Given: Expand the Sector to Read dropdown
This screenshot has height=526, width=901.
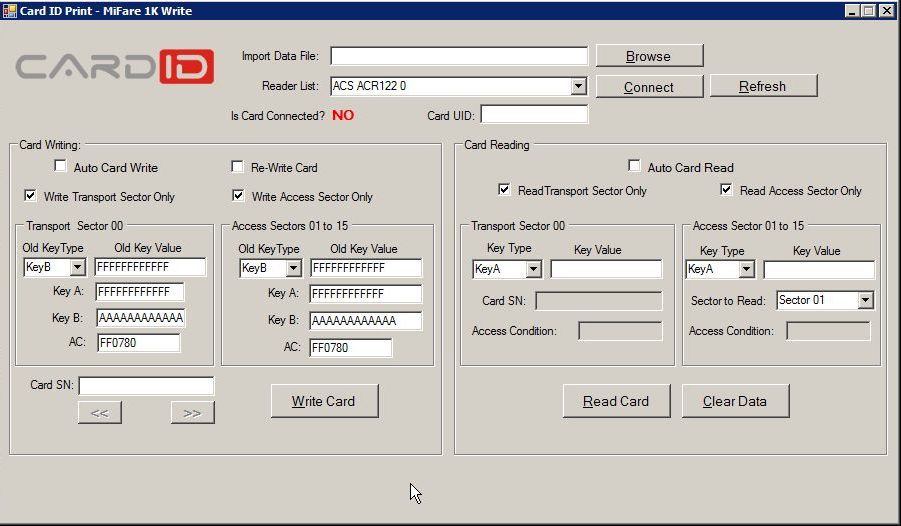Looking at the screenshot, I should [865, 300].
